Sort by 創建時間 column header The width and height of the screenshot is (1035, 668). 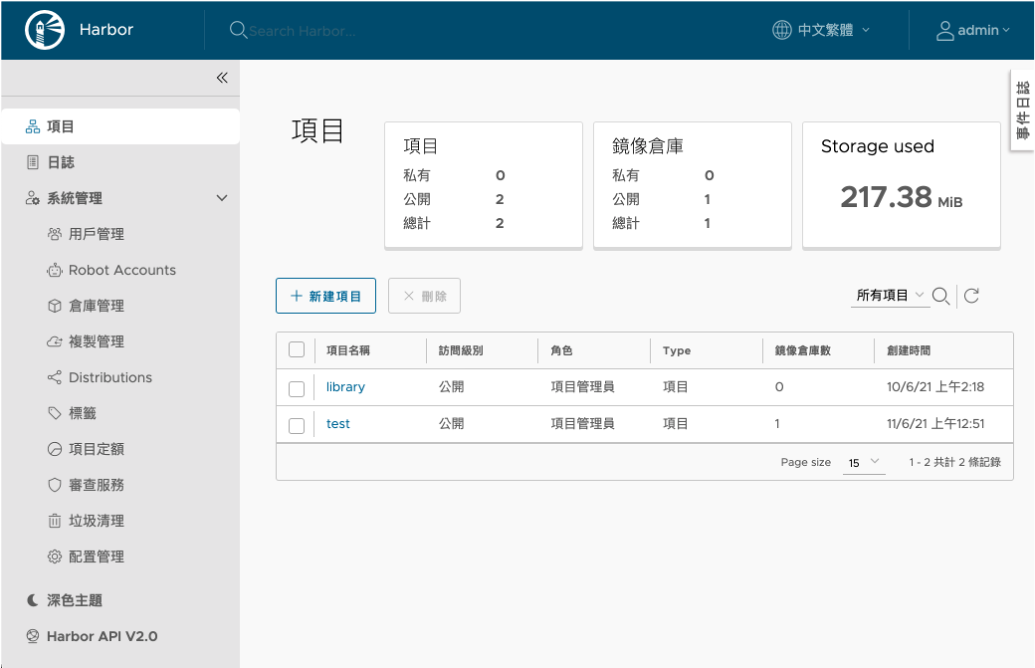pyautogui.click(x=908, y=351)
